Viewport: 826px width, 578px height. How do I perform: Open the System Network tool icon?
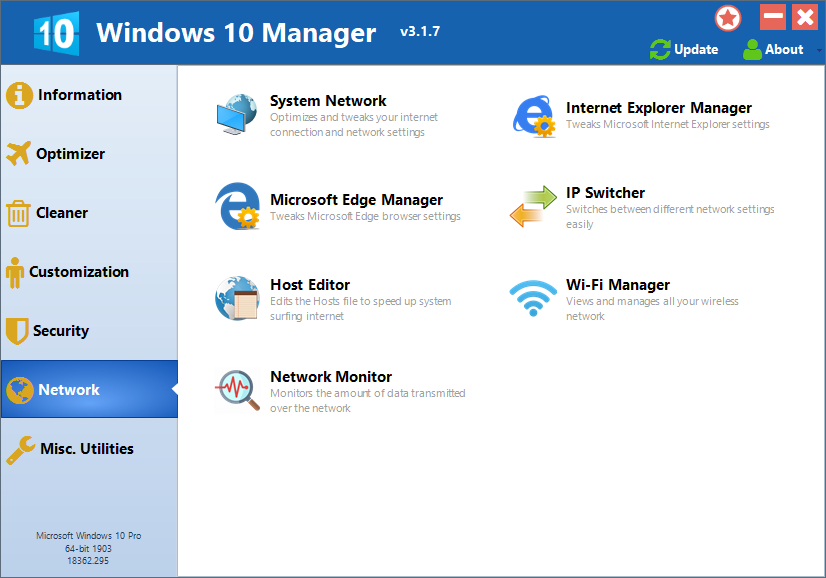coord(236,114)
